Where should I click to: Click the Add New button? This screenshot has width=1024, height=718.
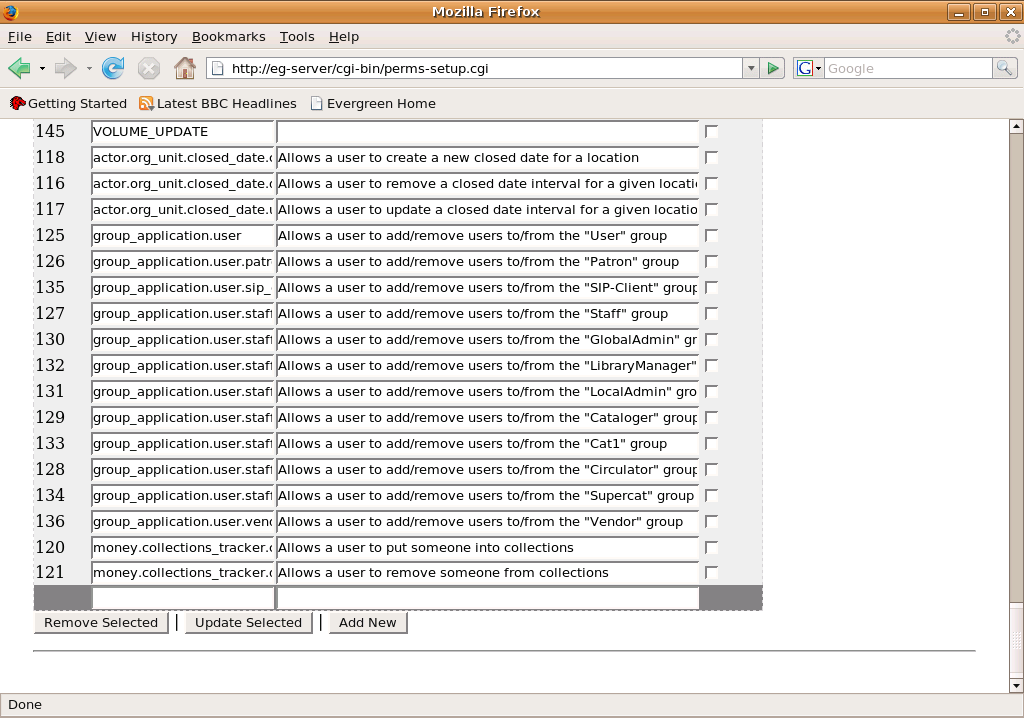[x=367, y=622]
